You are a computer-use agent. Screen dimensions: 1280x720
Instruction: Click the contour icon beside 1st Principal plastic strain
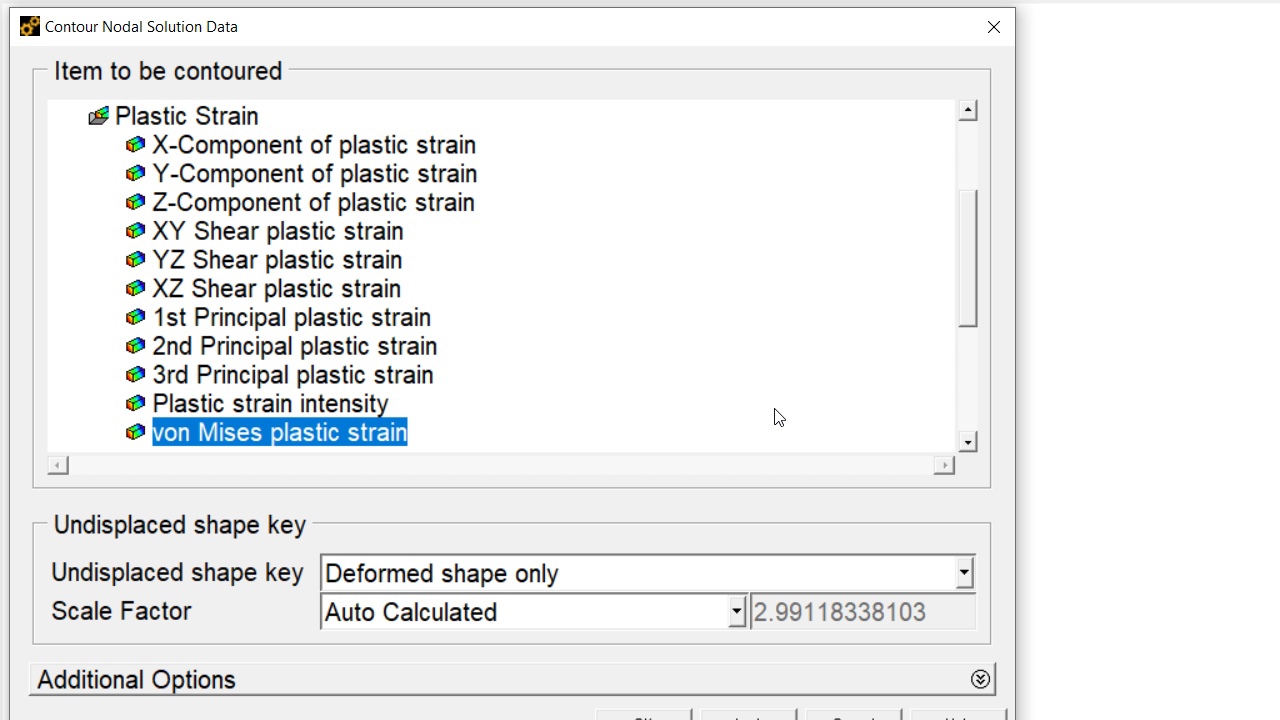[135, 318]
